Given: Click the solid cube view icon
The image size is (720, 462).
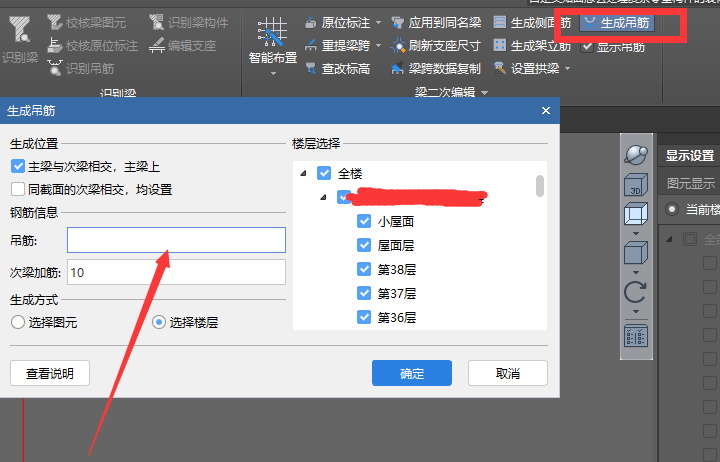Looking at the screenshot, I should [636, 253].
